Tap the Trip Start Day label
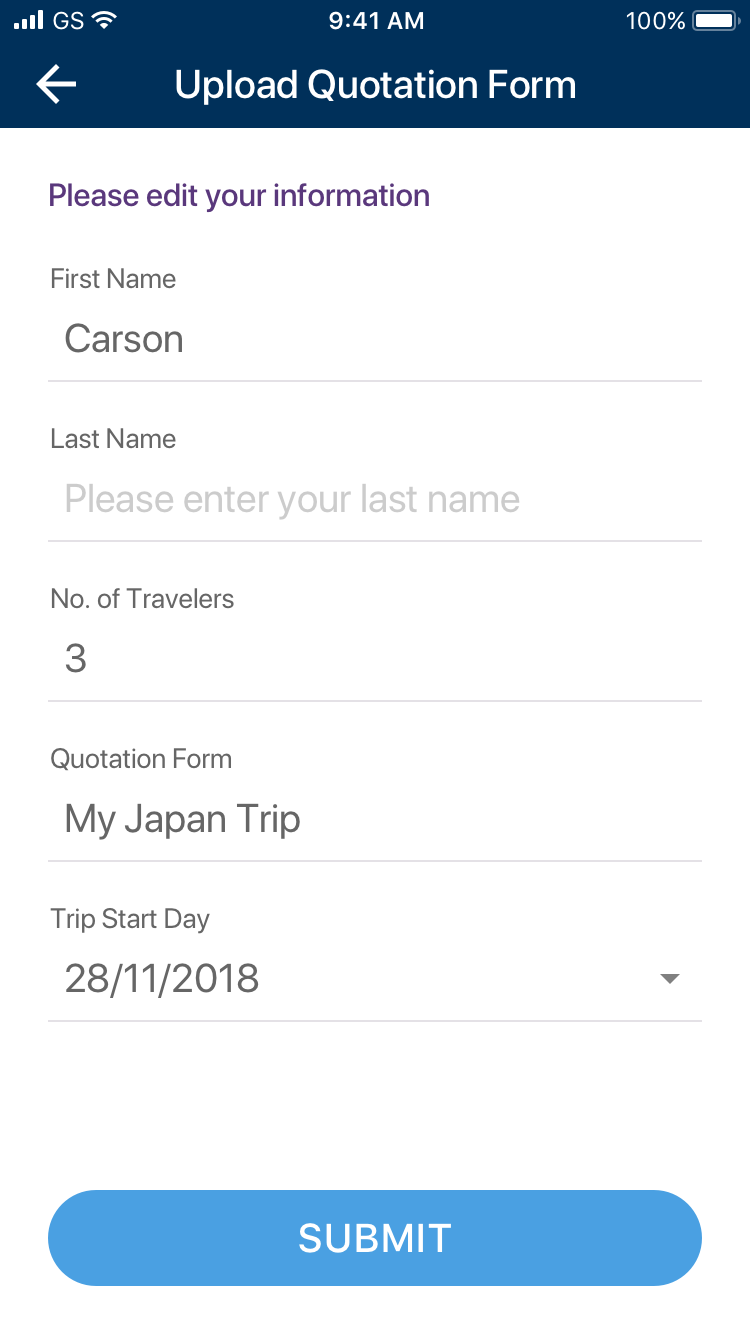The height and width of the screenshot is (1334, 750). click(x=130, y=919)
